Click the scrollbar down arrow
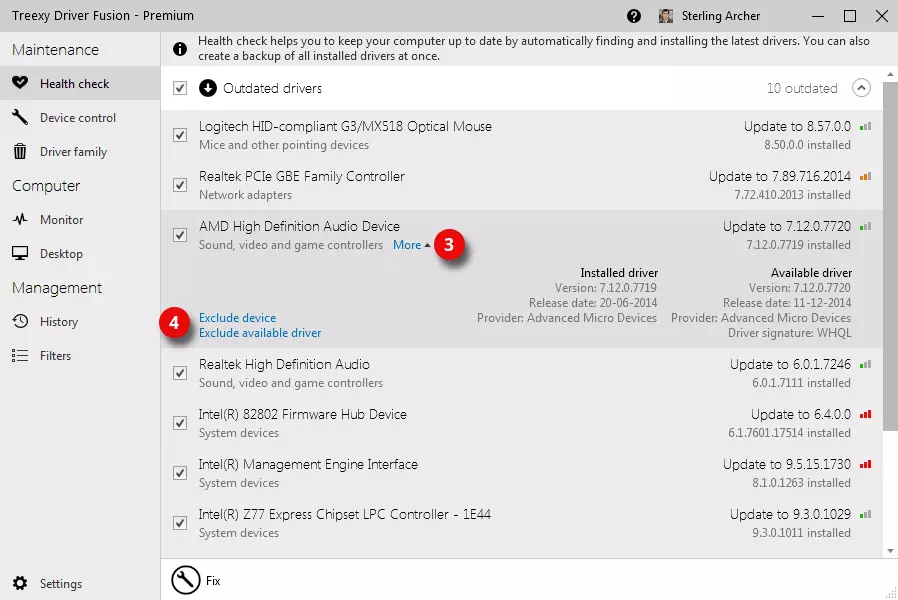 click(890, 551)
